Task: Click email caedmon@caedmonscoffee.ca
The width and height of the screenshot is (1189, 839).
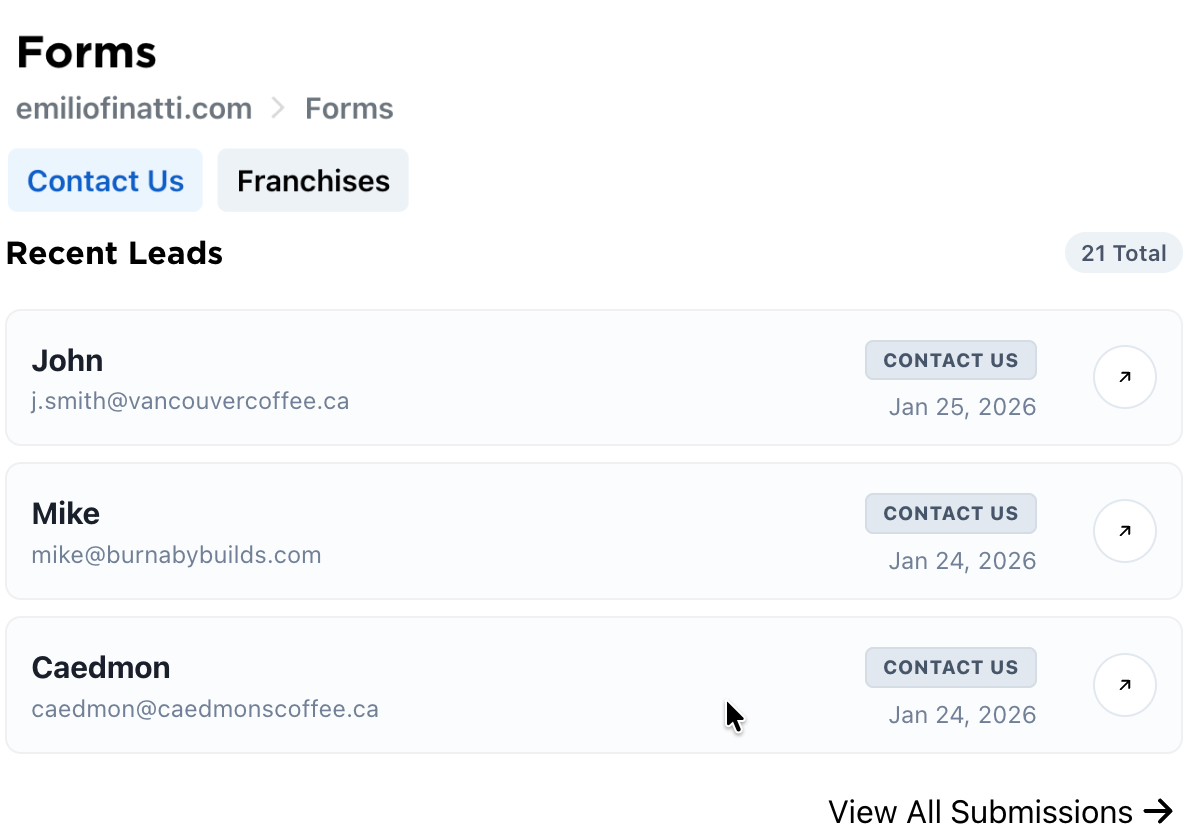Action: point(205,710)
